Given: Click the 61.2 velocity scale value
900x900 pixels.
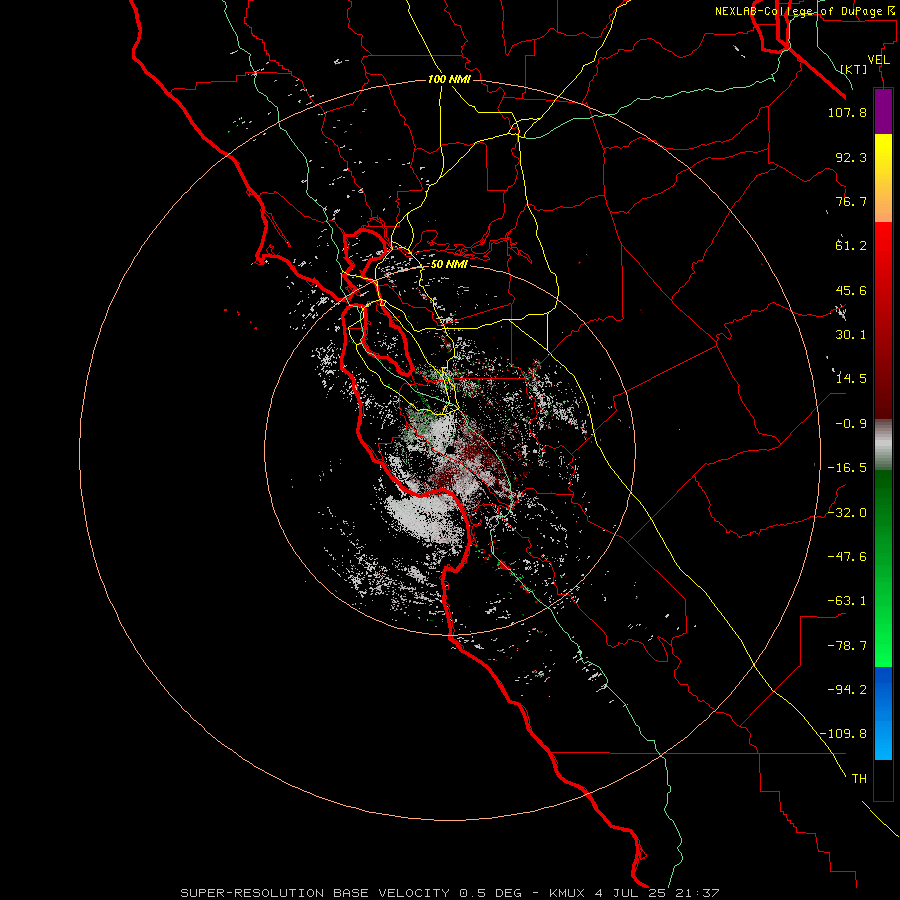Looking at the screenshot, I should [851, 246].
